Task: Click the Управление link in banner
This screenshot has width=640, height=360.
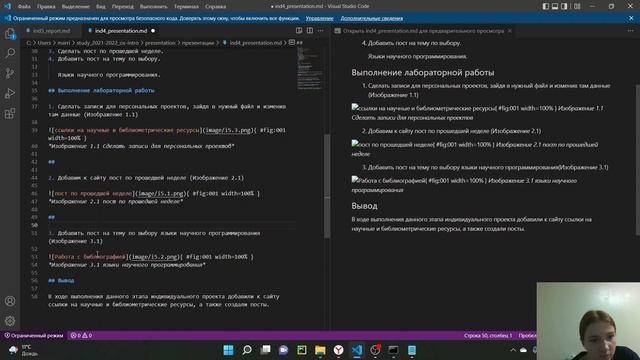Action: coord(319,18)
